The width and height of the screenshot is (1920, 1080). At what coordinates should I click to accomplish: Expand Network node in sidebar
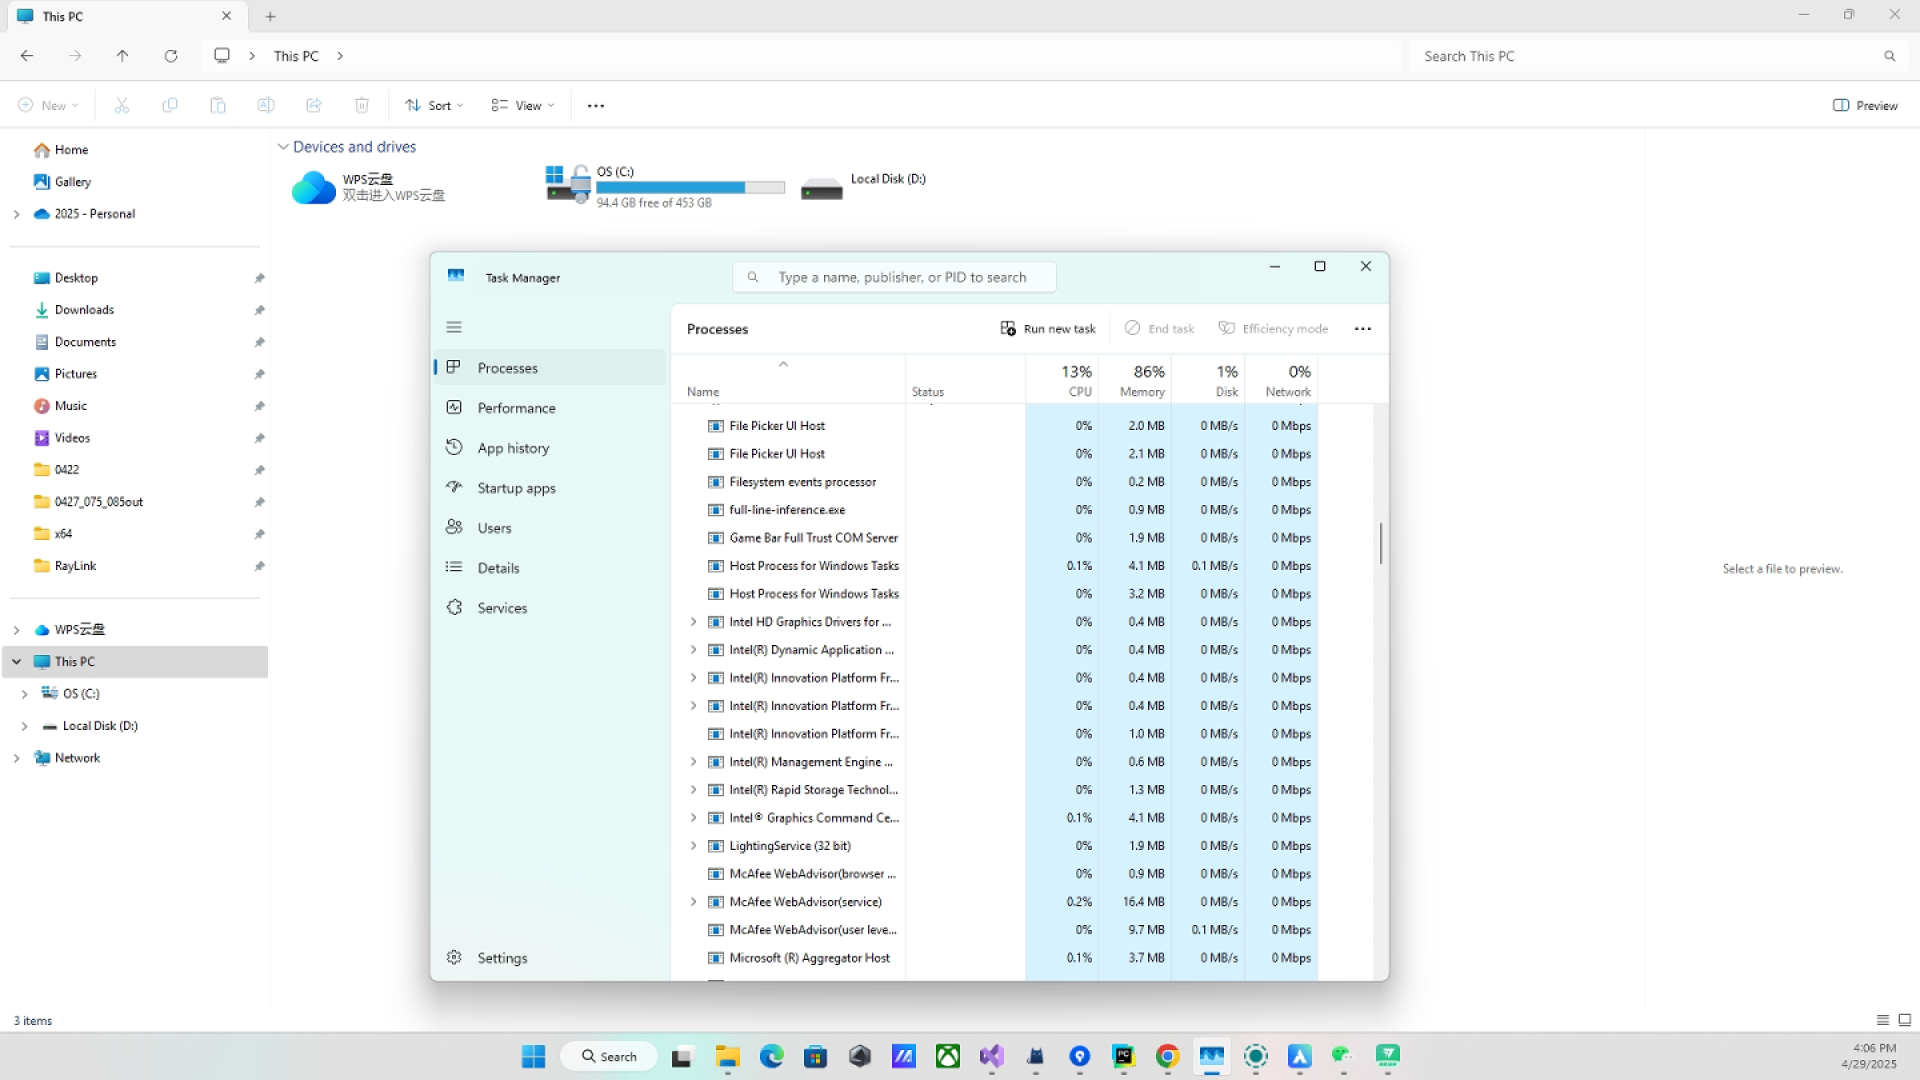click(x=16, y=758)
